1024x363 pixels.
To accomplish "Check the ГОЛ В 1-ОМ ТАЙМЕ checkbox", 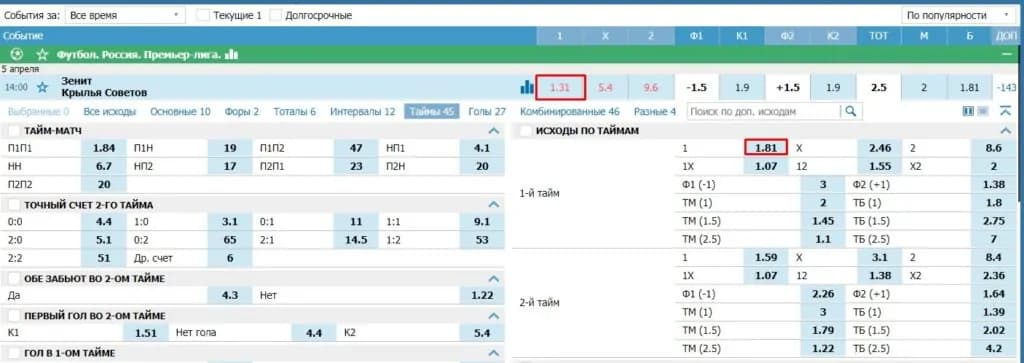I will [x=14, y=353].
